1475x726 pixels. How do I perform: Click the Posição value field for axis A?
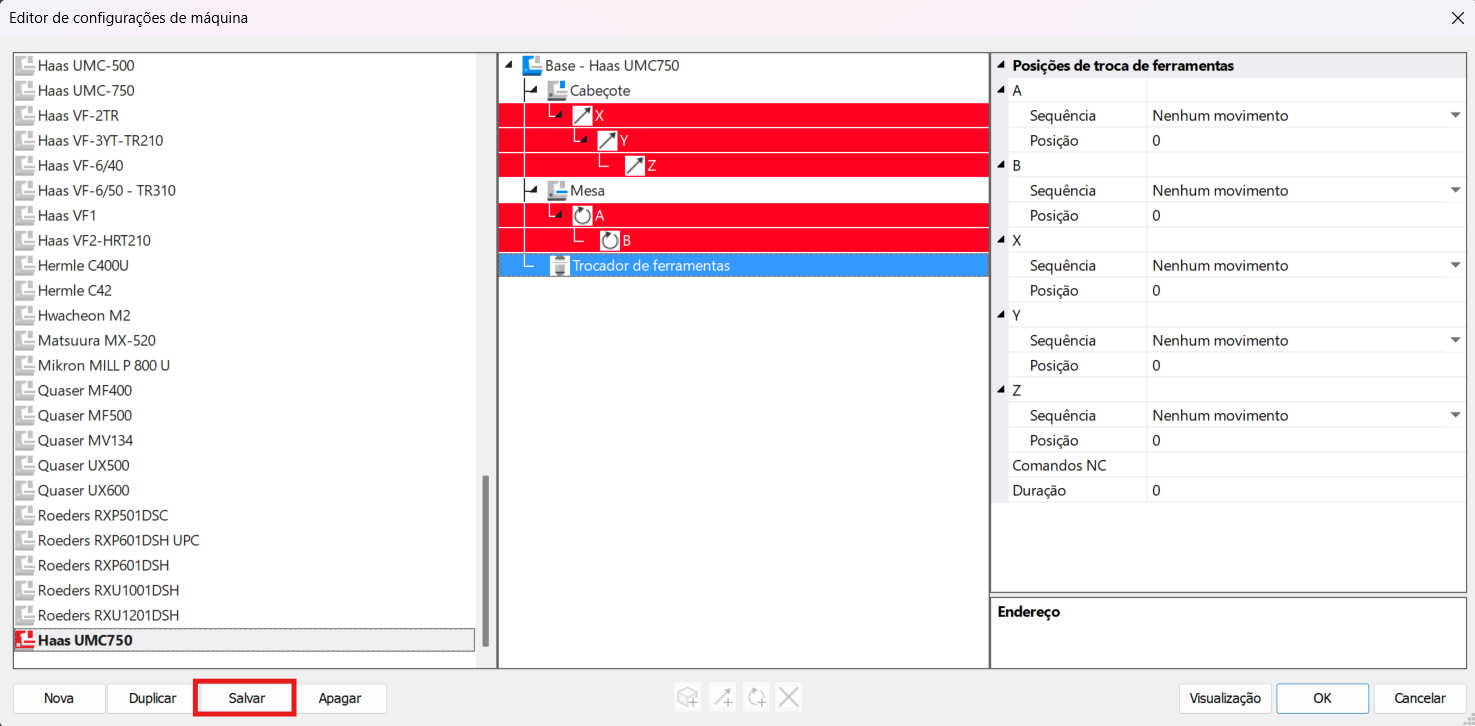[x=1306, y=140]
